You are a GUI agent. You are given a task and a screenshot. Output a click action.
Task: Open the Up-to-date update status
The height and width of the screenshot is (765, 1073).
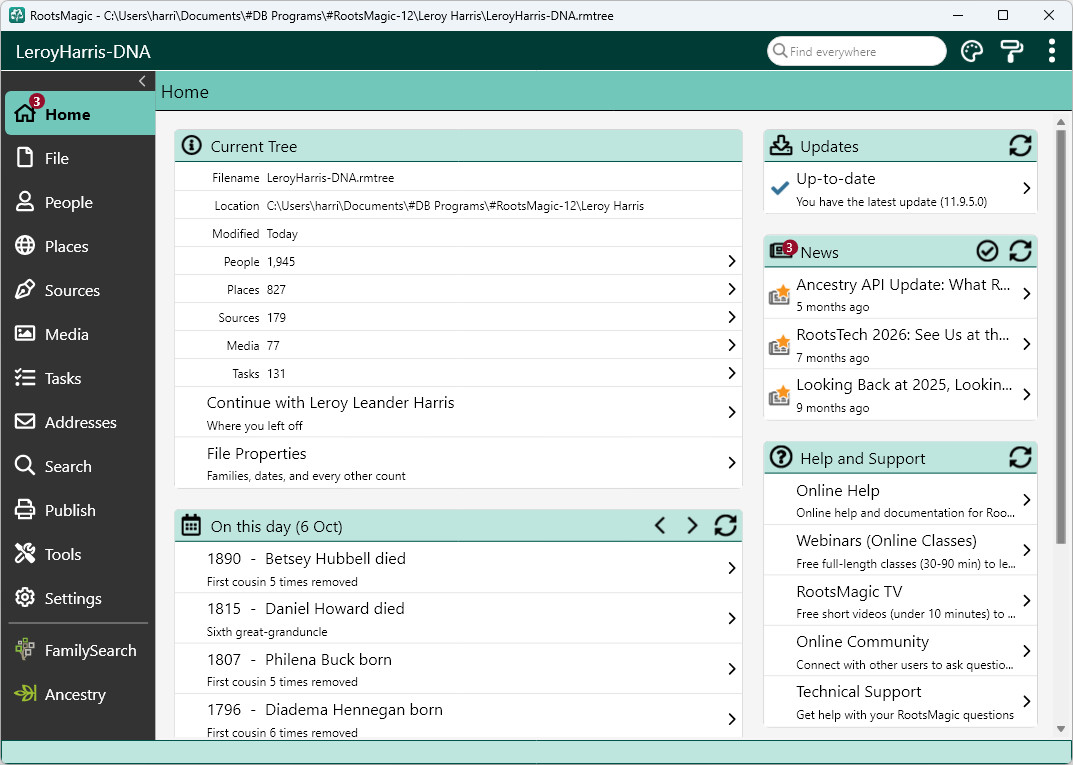[x=901, y=188]
